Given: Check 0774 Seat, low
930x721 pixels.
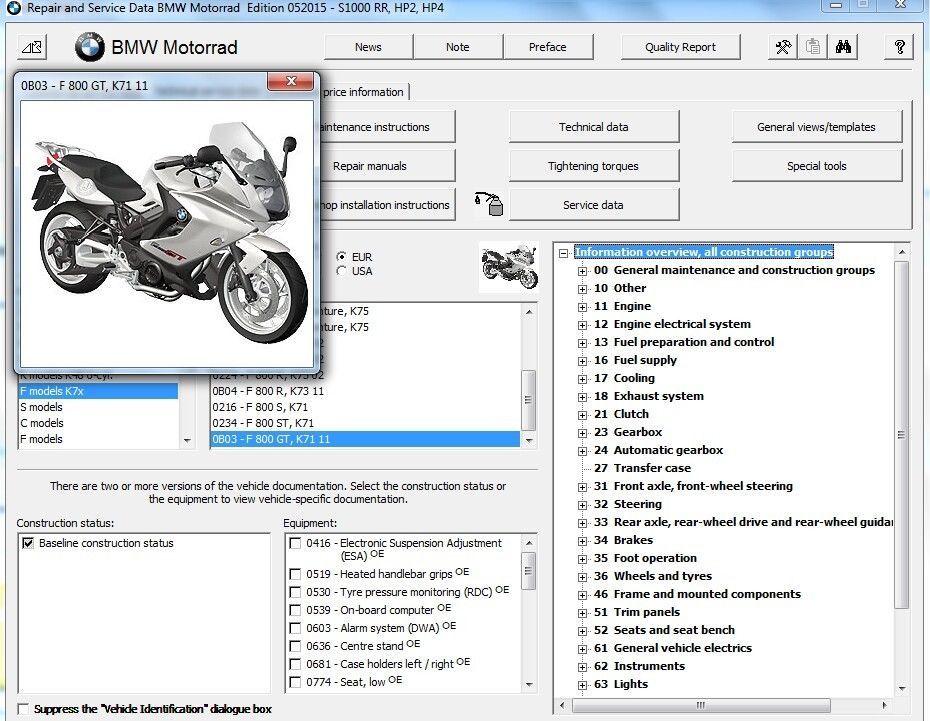Looking at the screenshot, I should pos(295,682).
